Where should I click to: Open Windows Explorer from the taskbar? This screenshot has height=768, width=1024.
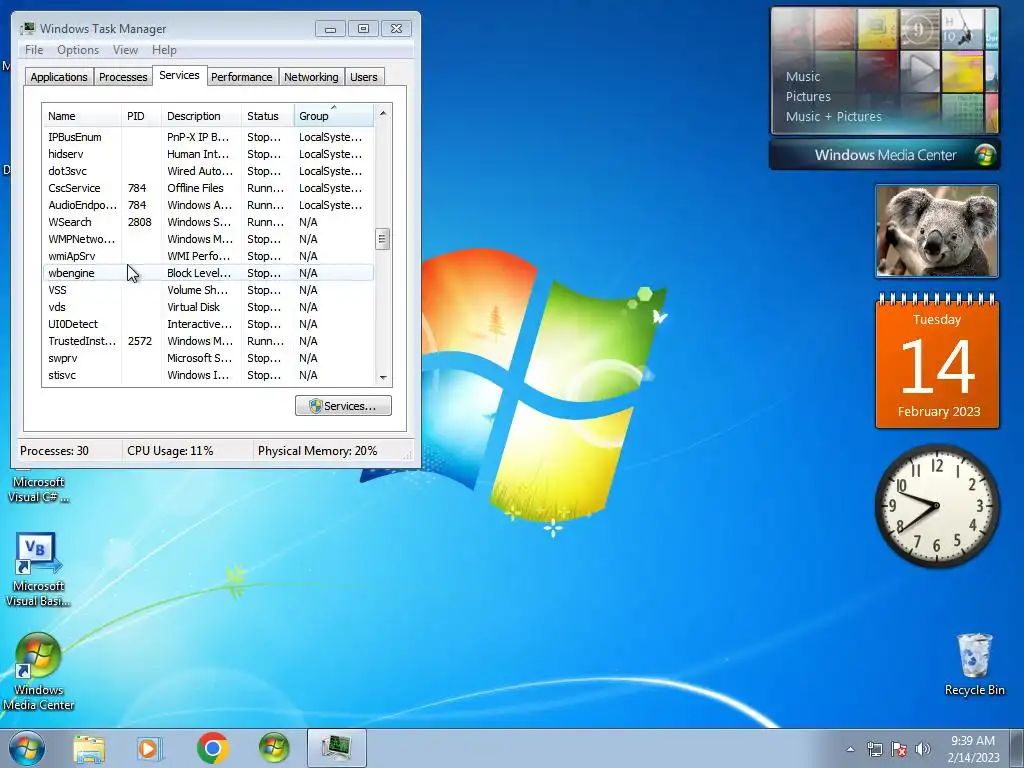(89, 748)
